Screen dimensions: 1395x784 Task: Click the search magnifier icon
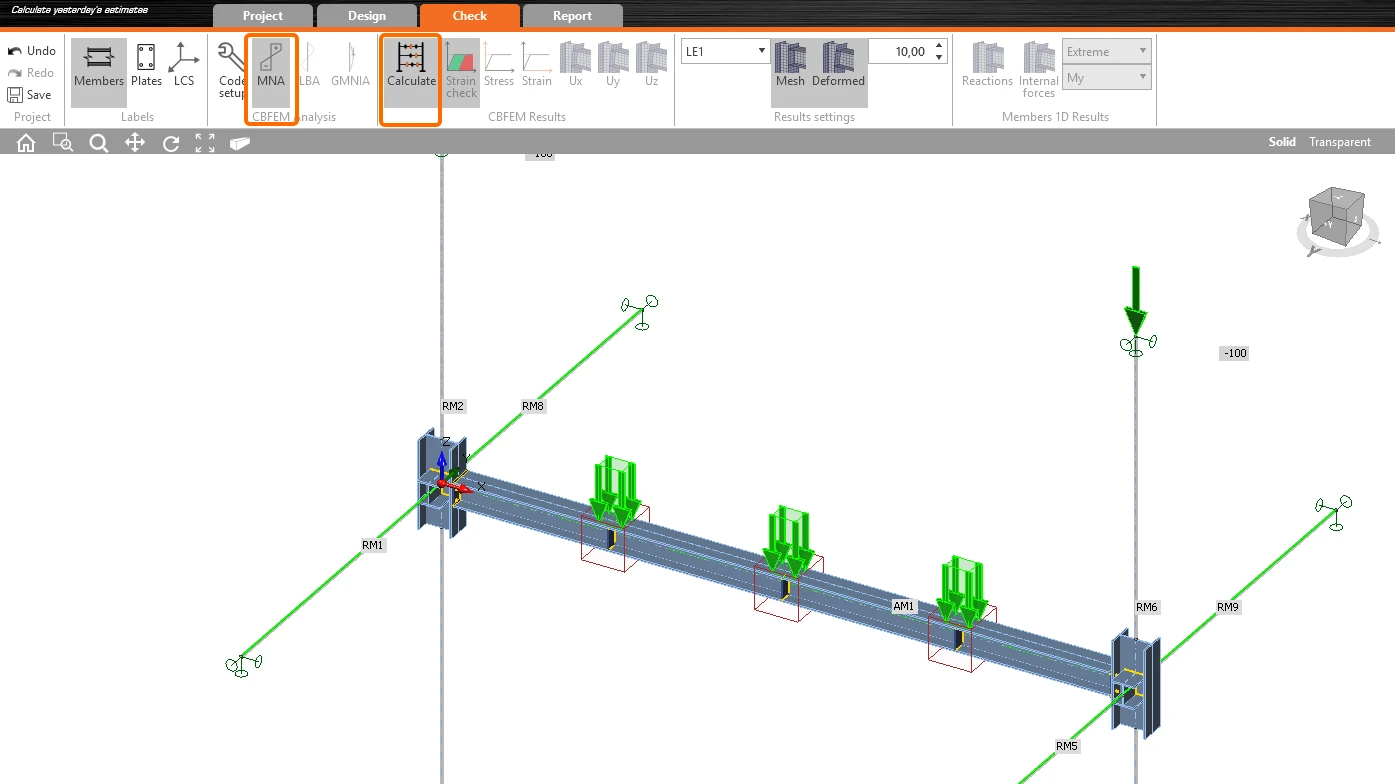(x=98, y=143)
